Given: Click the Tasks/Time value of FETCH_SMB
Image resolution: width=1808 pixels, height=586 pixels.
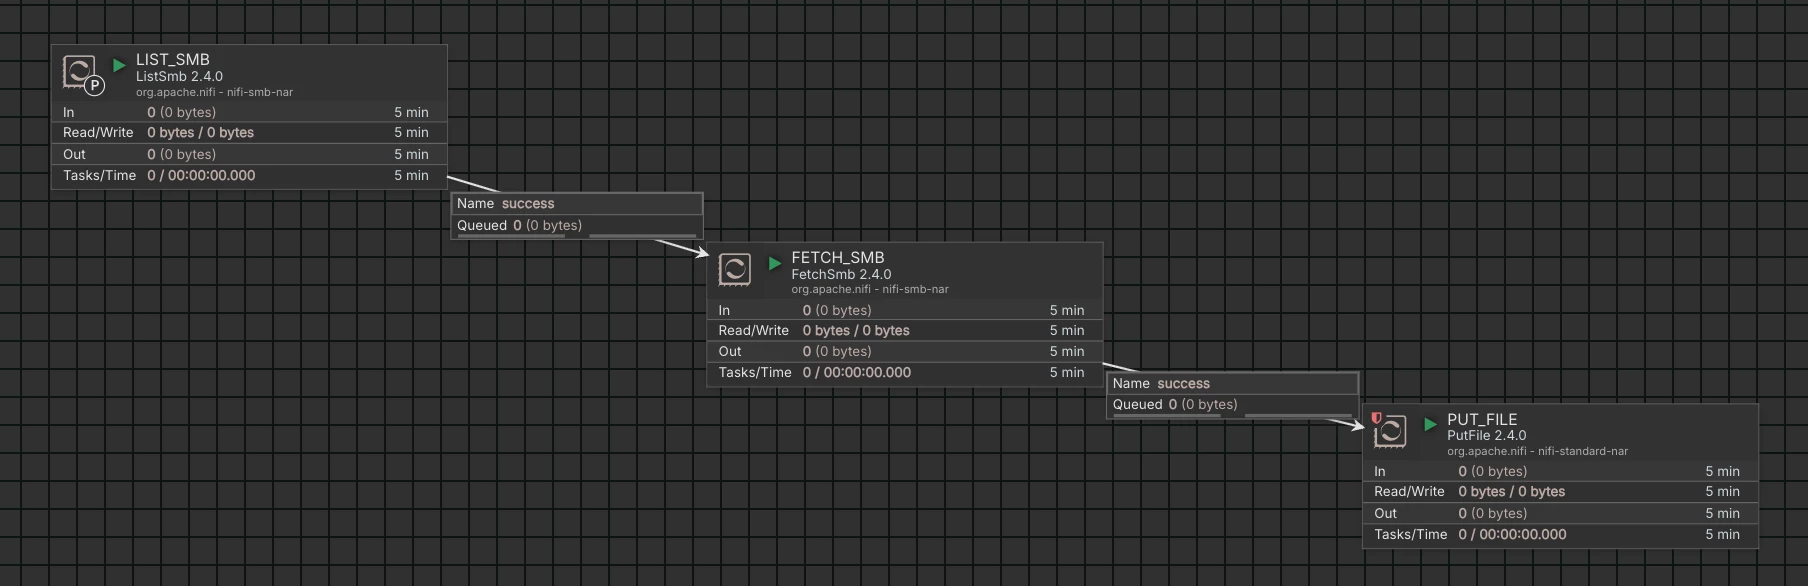Looking at the screenshot, I should coord(857,372).
